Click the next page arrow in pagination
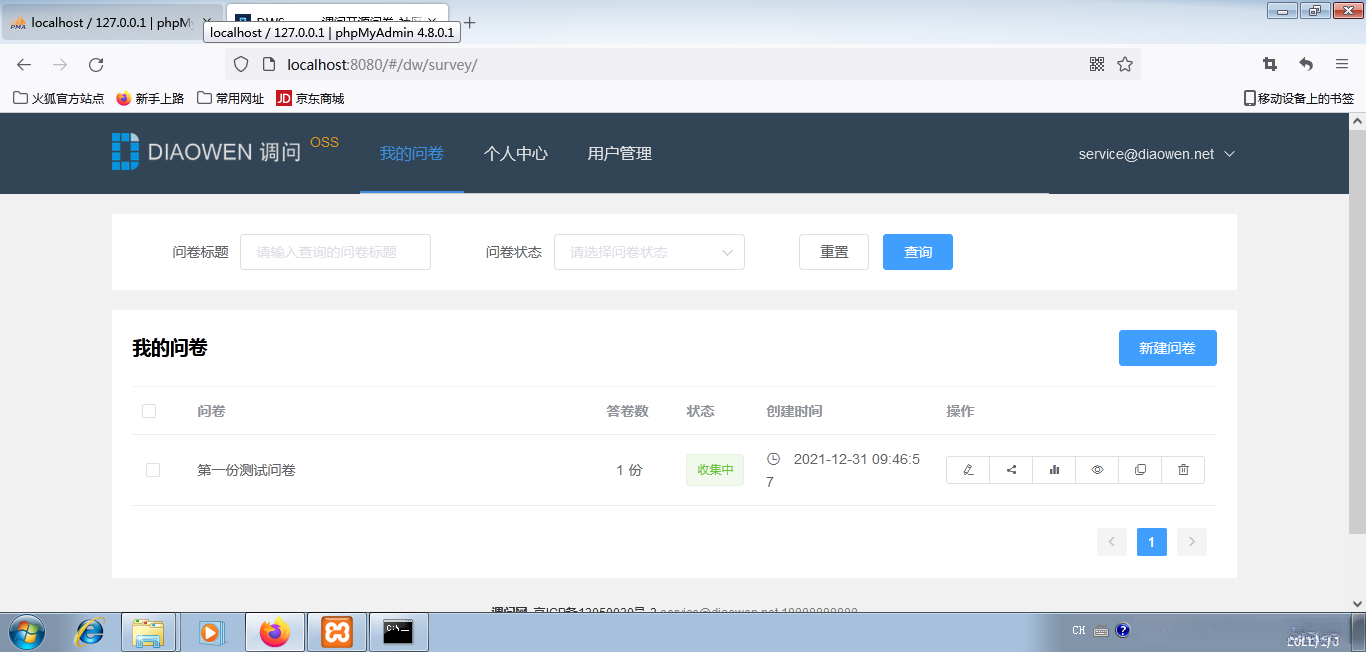This screenshot has height=652, width=1366. point(1192,542)
